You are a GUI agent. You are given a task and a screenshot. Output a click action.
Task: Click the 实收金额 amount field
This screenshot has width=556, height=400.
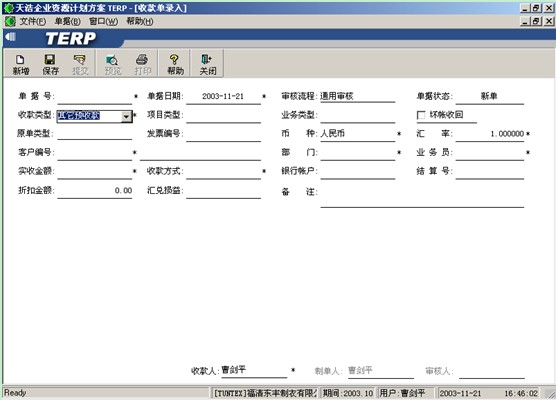point(94,172)
